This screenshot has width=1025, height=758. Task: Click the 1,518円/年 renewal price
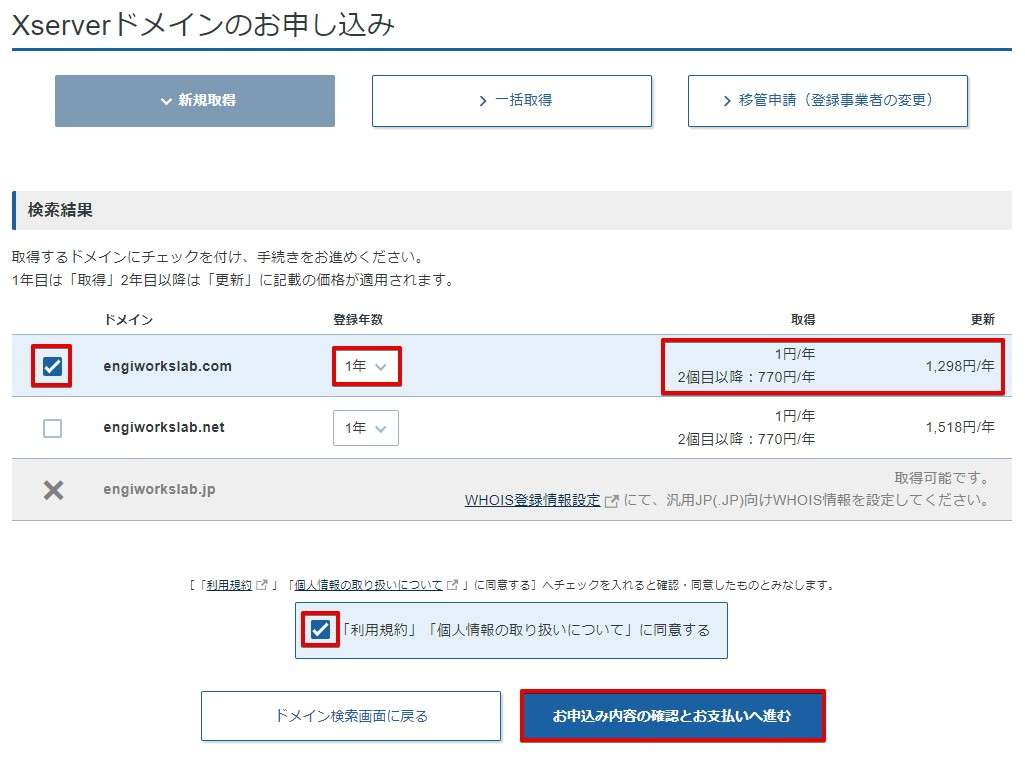coord(960,427)
